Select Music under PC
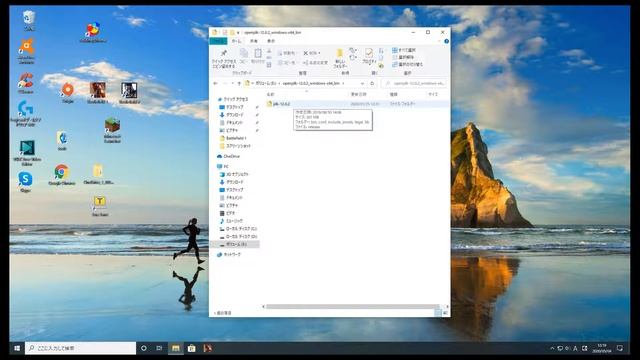The width and height of the screenshot is (640, 360). point(231,221)
